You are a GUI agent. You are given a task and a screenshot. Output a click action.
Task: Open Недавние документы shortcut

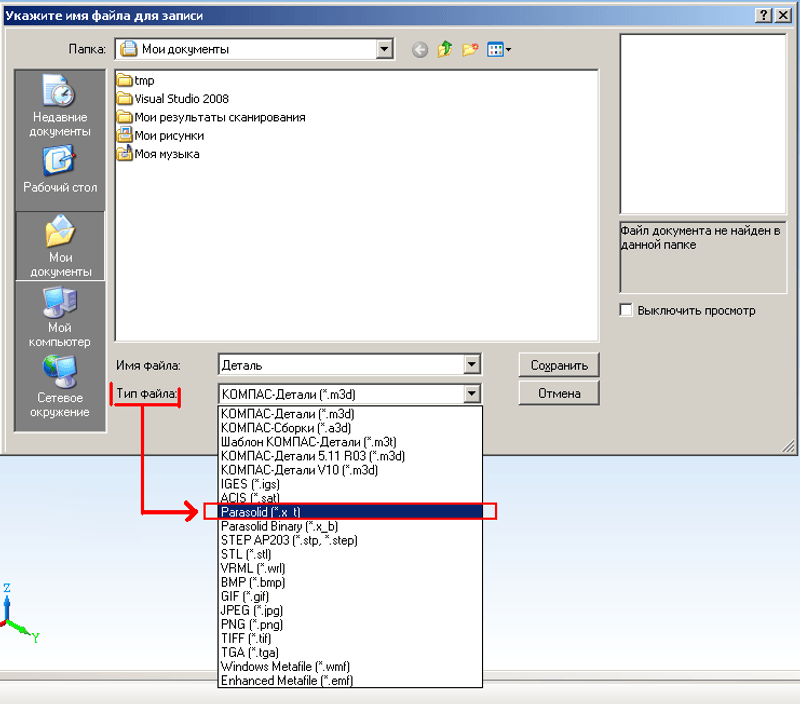60,106
